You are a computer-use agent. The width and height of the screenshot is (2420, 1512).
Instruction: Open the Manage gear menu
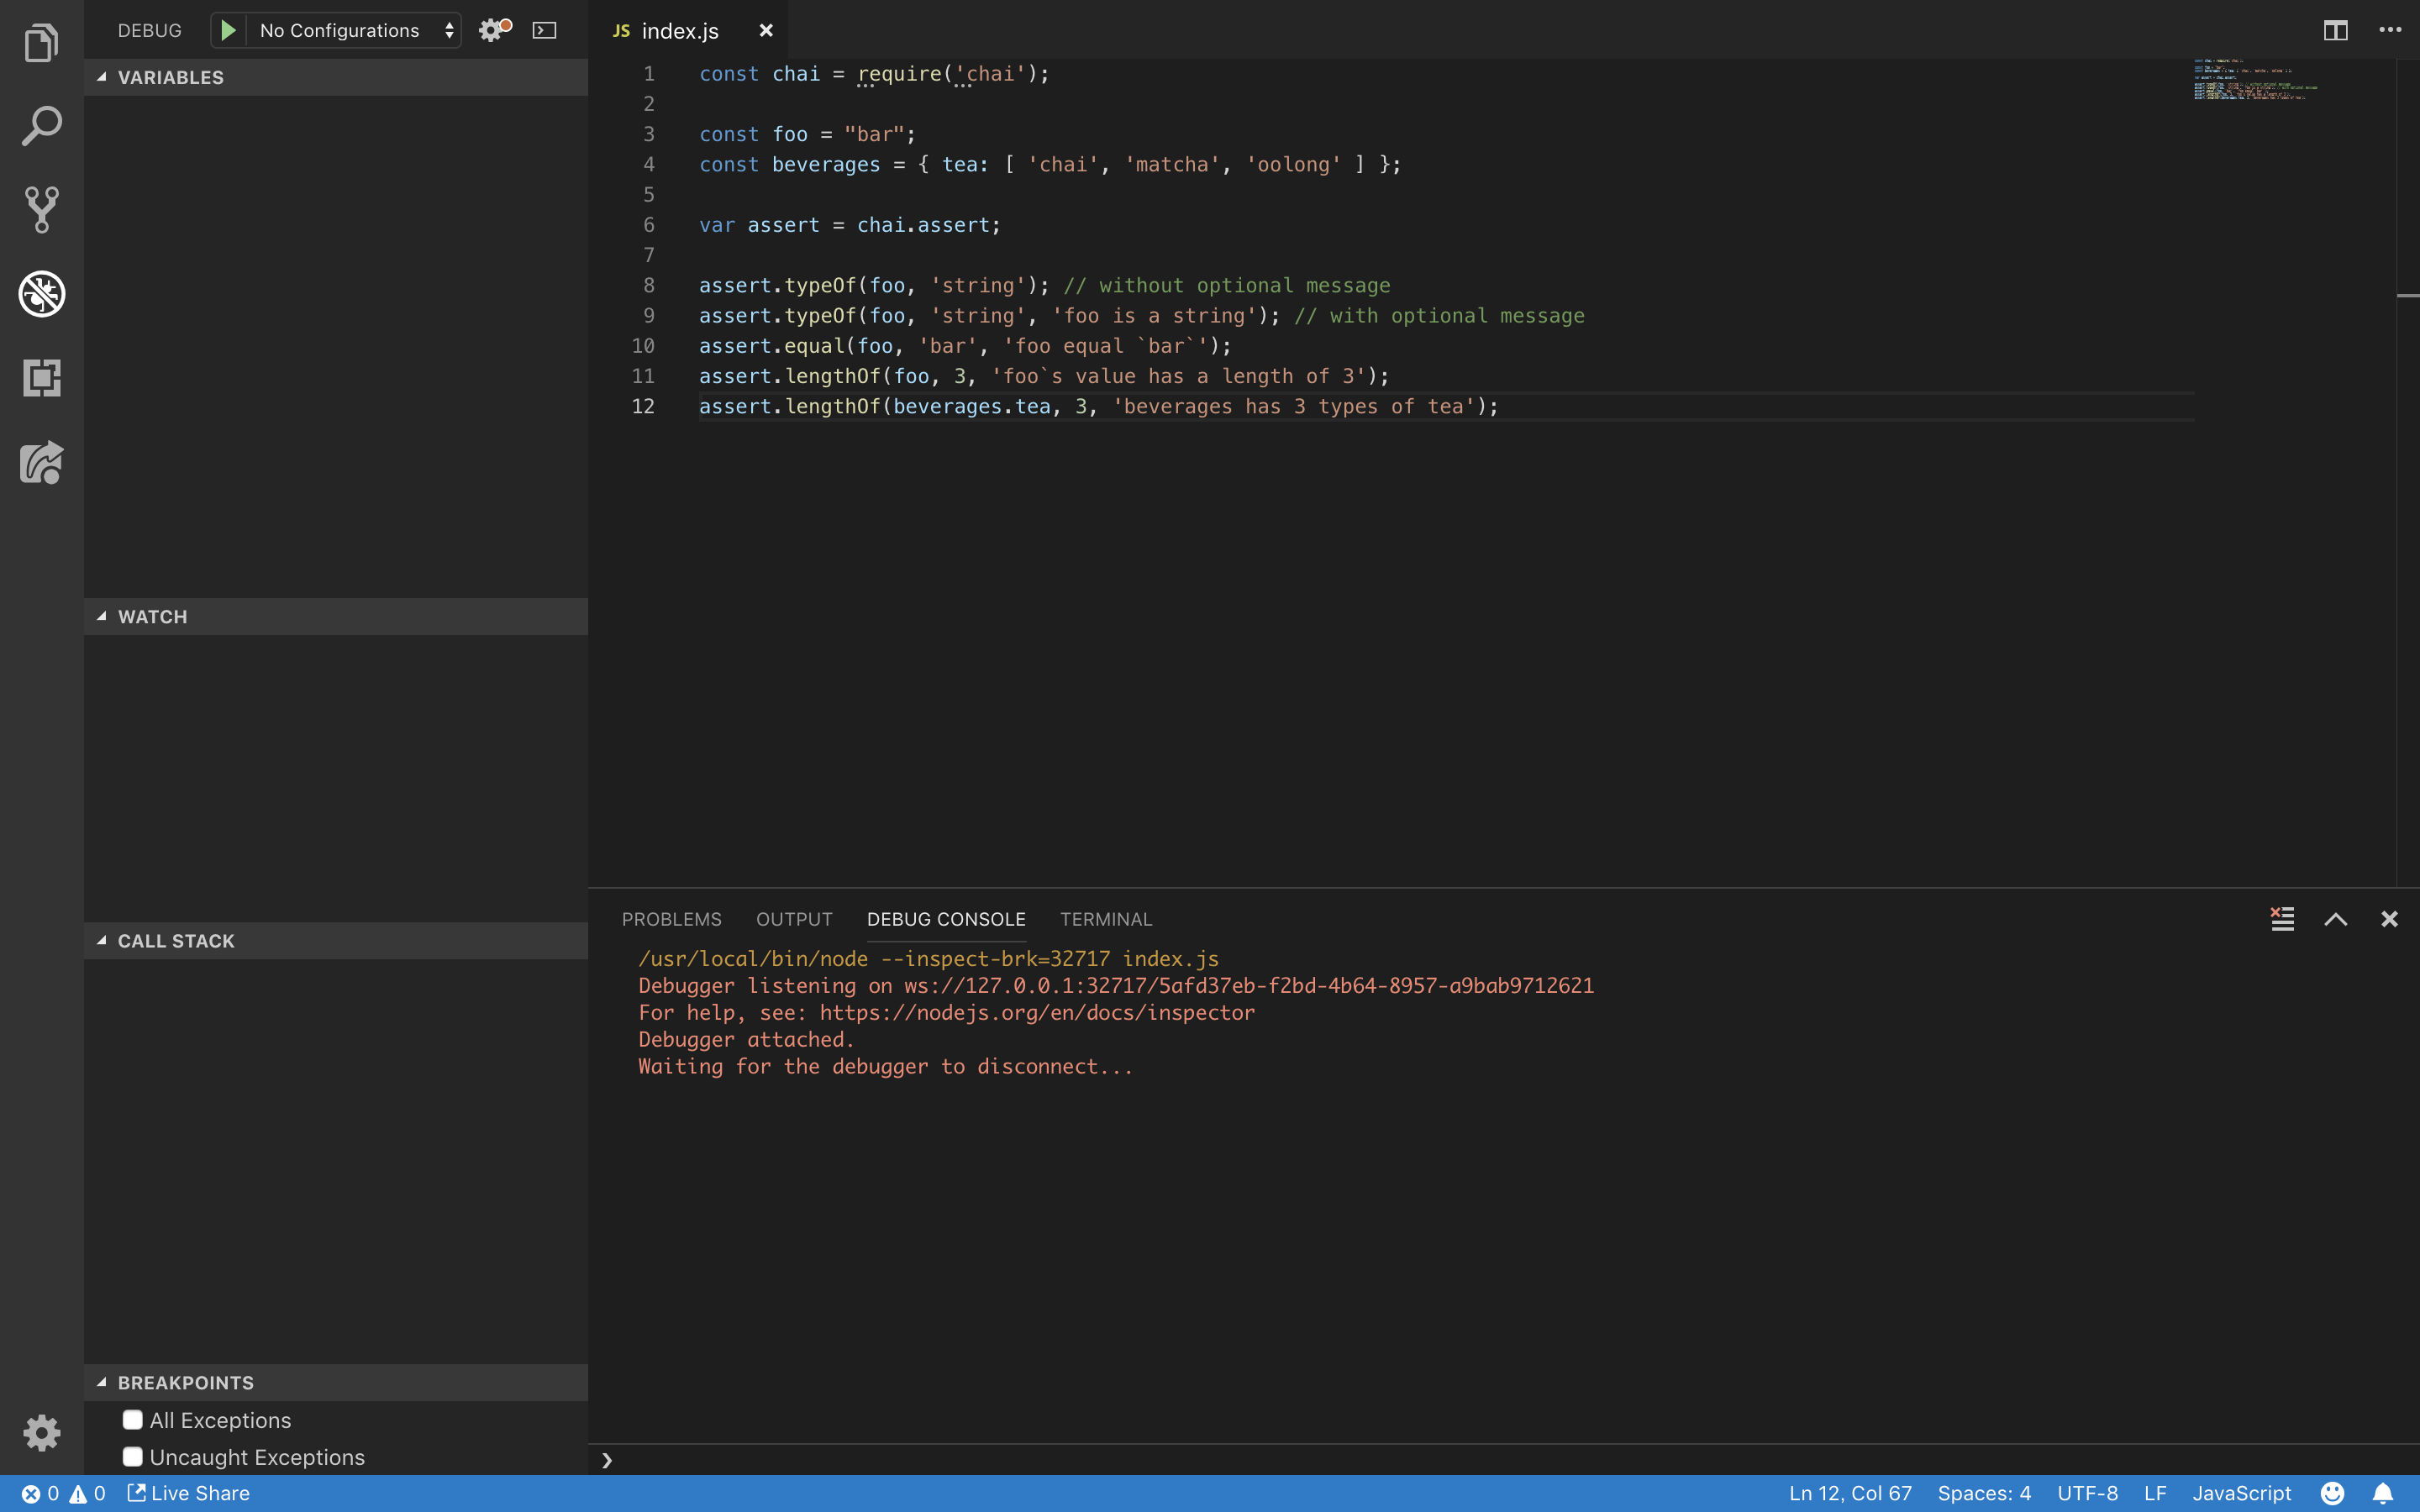41,1432
